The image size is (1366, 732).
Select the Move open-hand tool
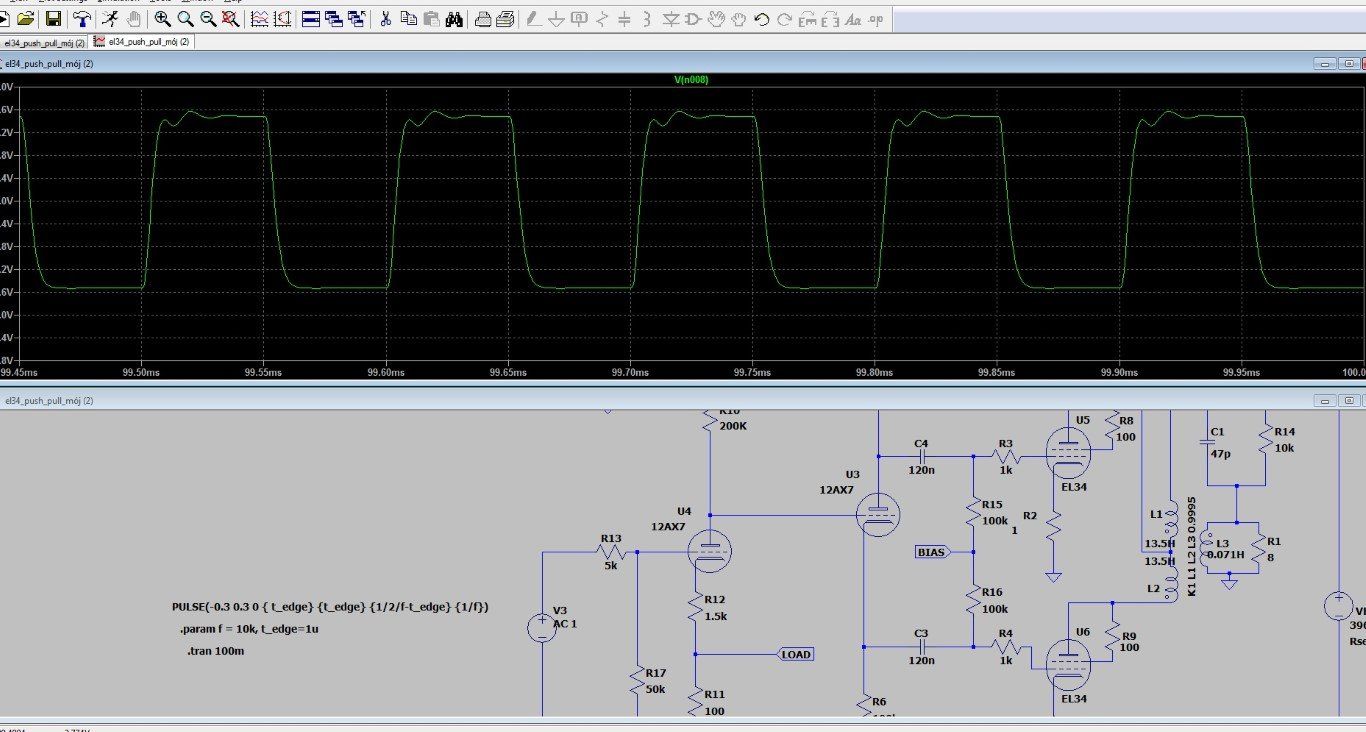715,19
